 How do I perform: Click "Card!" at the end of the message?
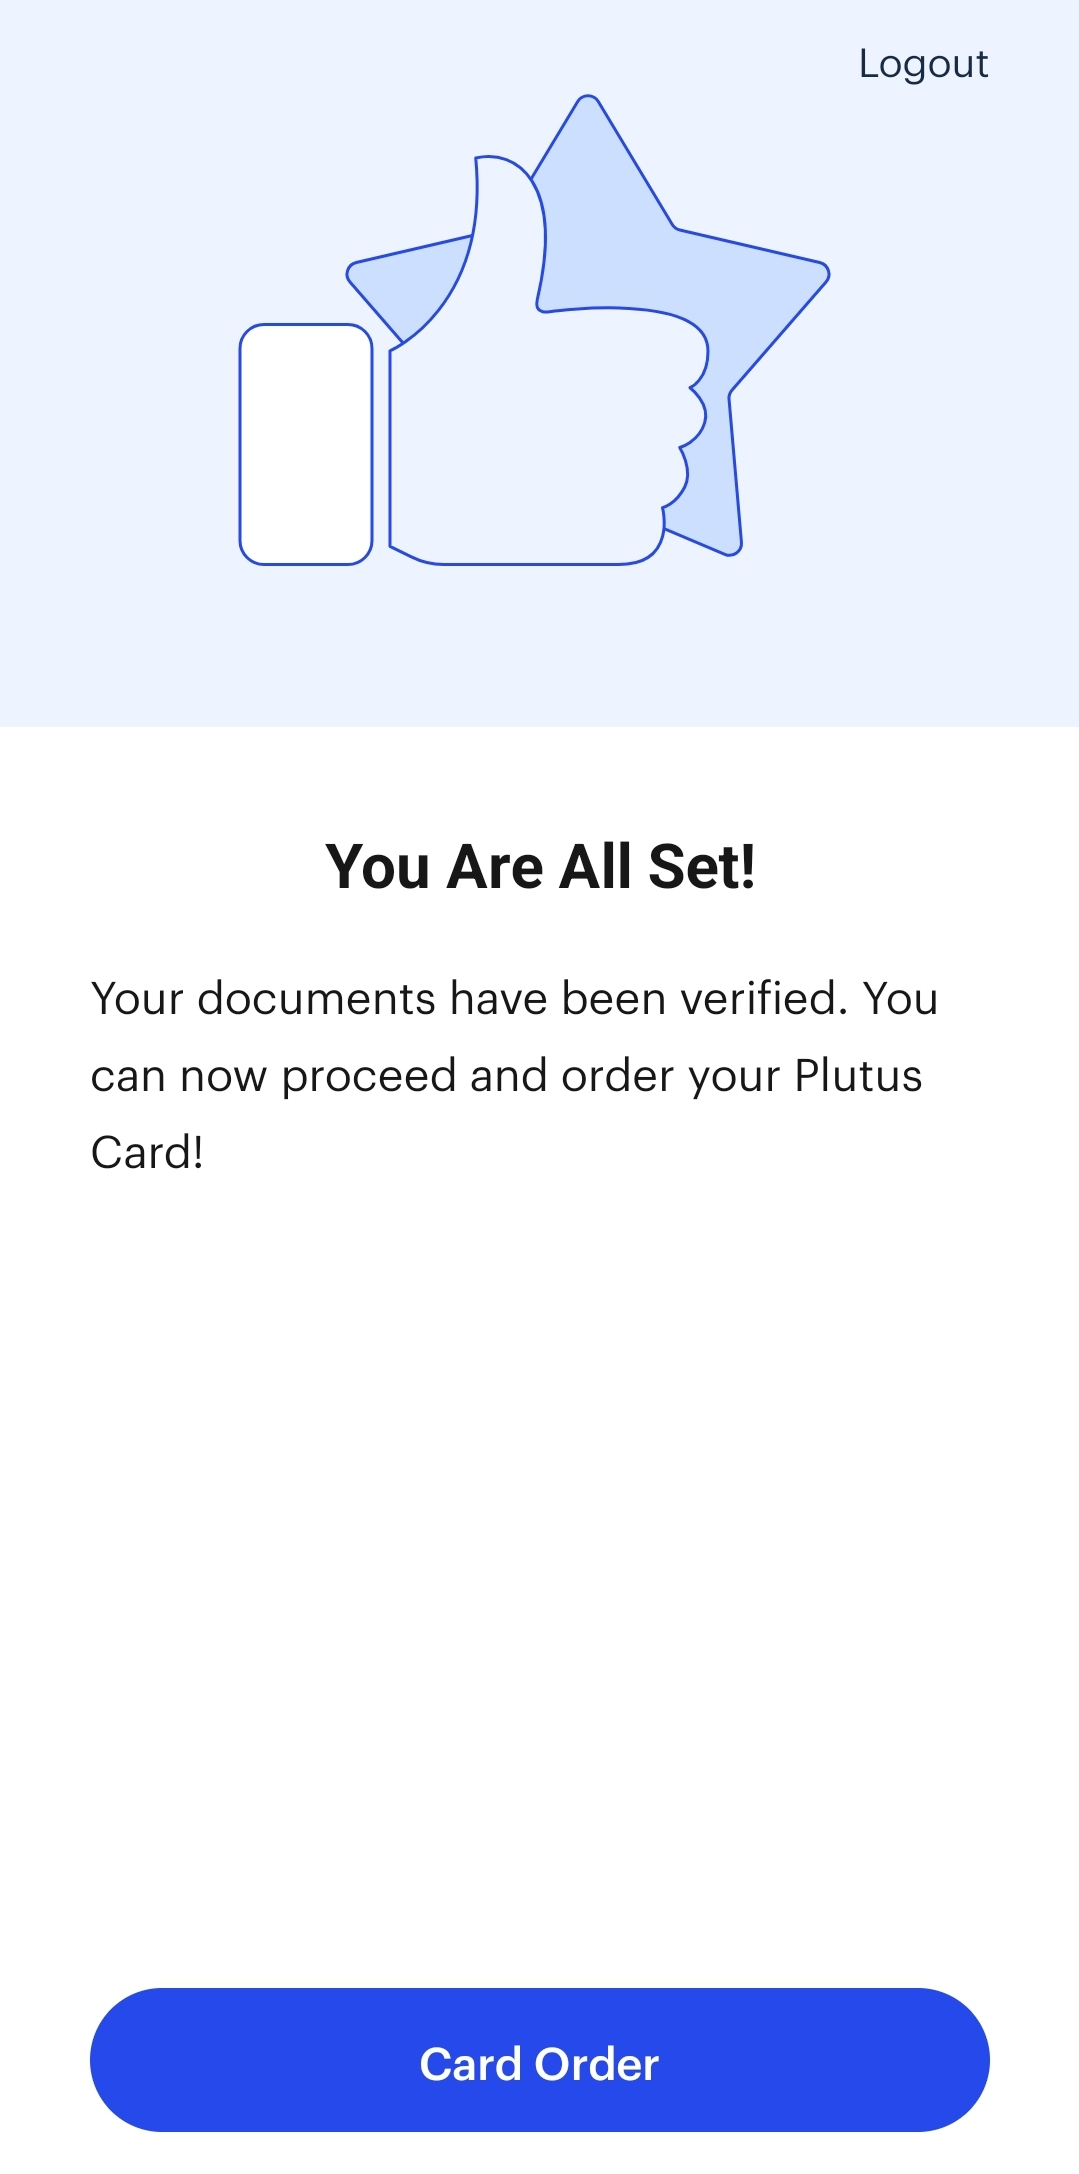147,1153
